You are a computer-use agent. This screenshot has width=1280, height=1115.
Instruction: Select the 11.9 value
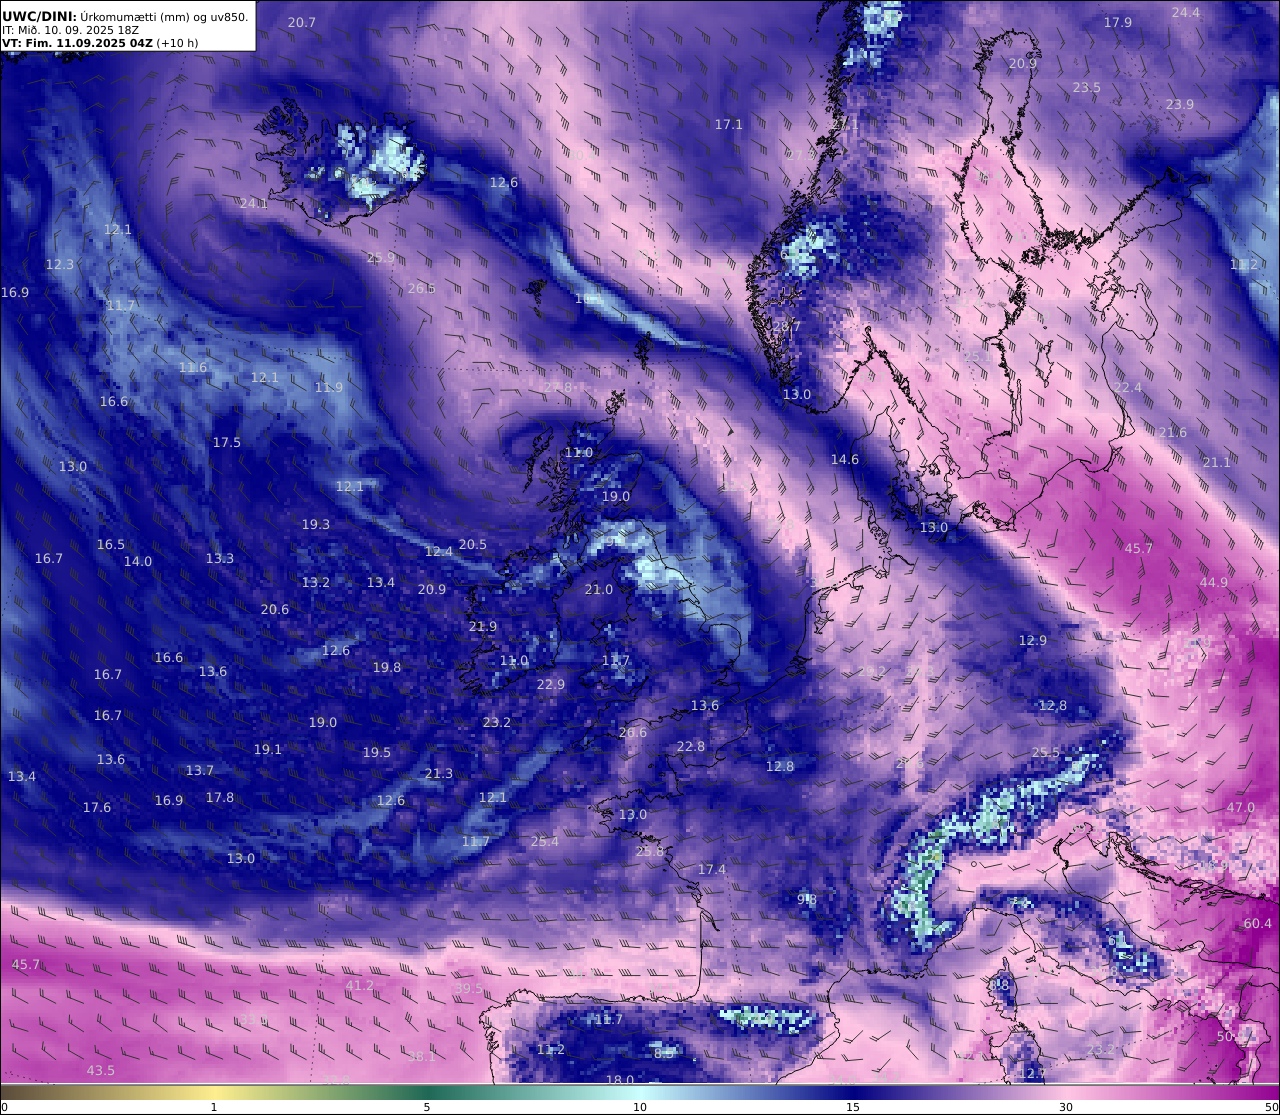328,388
